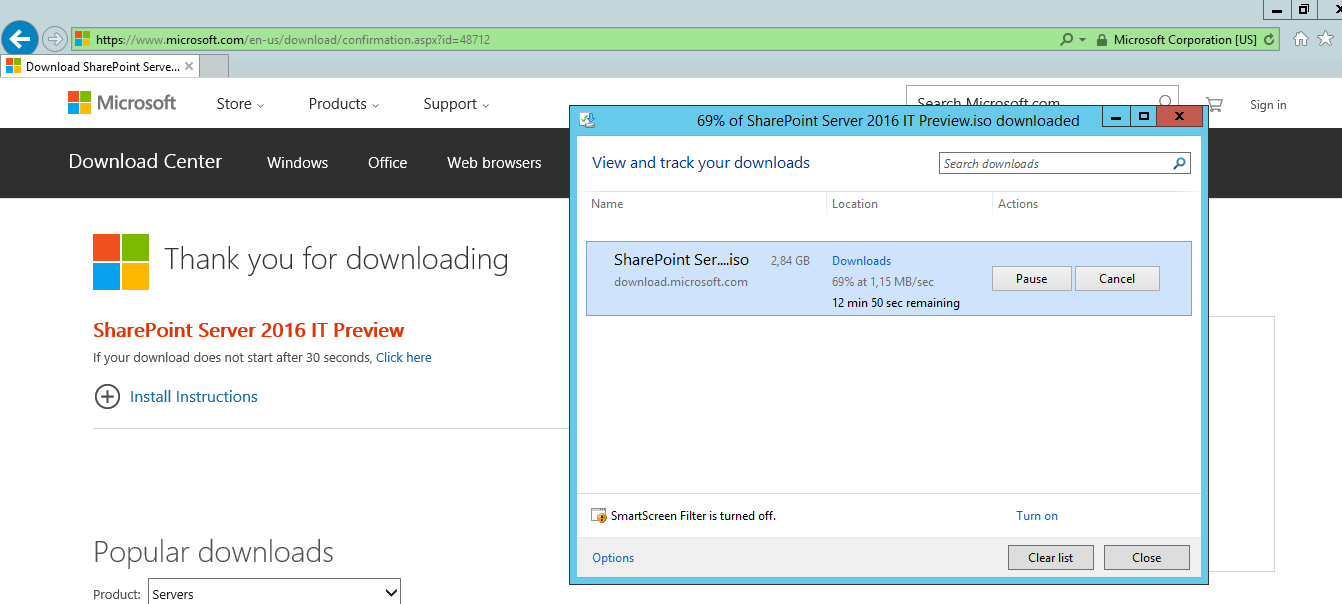Viewport: 1342px width, 604px height.
Task: Click the '2,84 GB' file size text
Action: pyautogui.click(x=790, y=261)
